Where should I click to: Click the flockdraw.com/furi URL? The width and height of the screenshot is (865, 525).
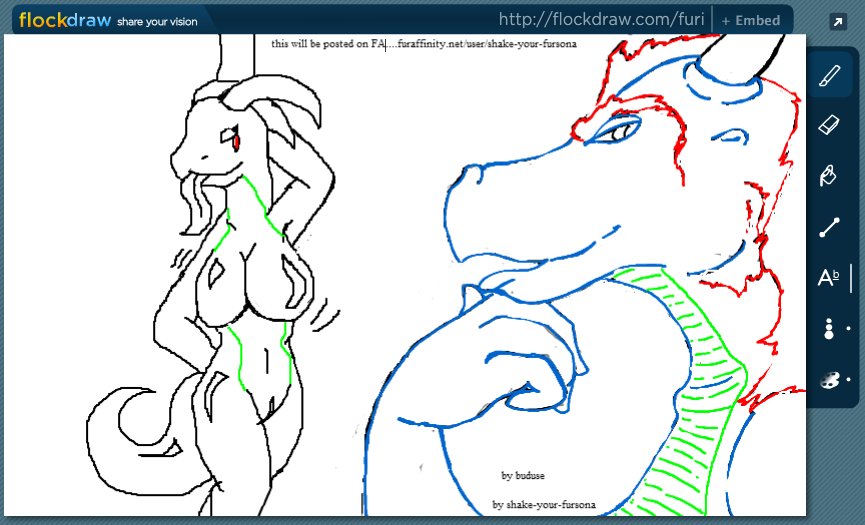point(601,20)
